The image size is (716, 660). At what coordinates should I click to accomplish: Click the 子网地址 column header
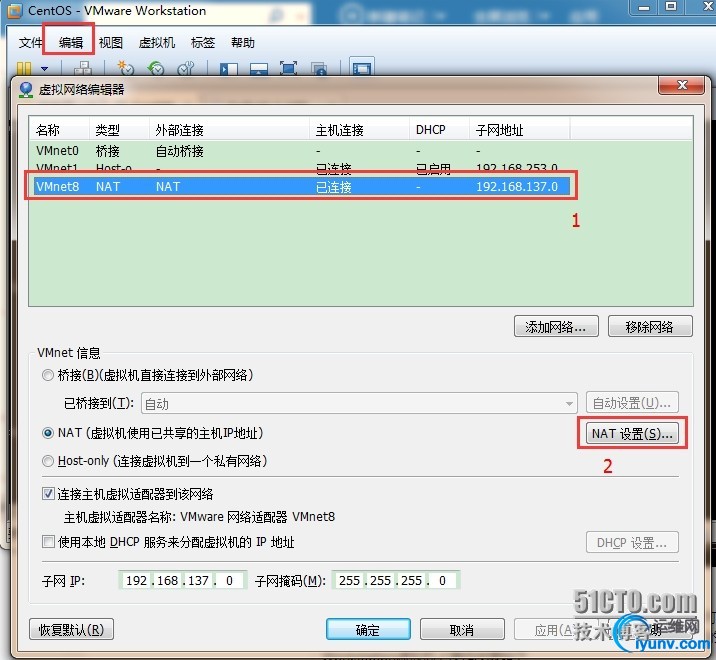tap(520, 130)
